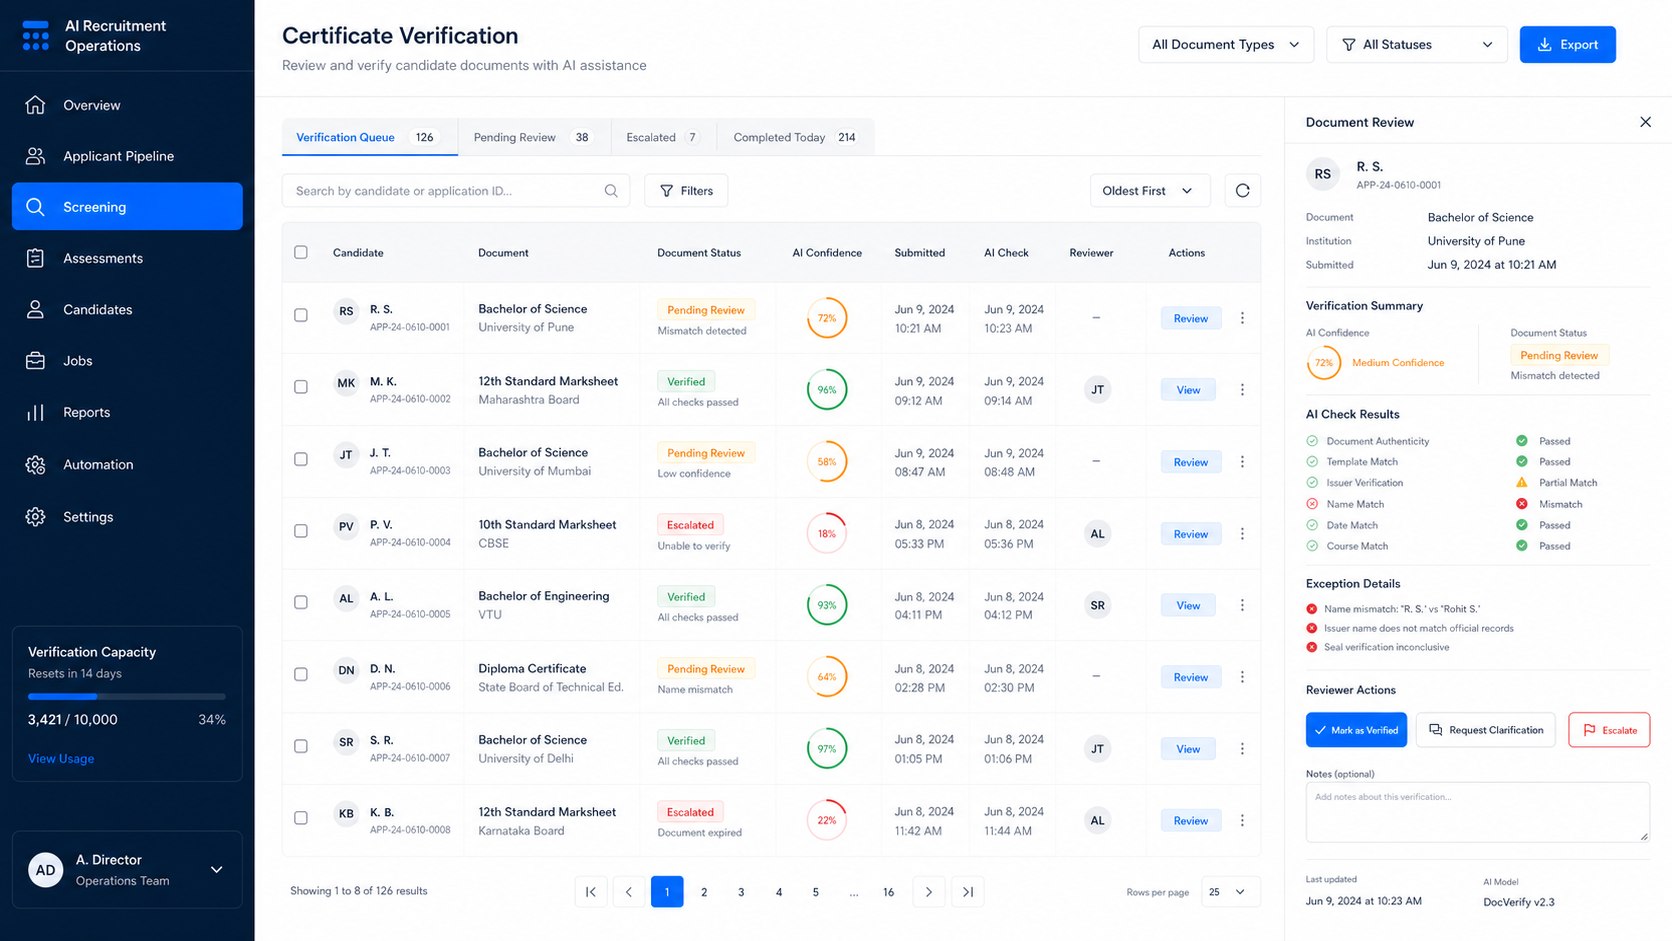
Task: Open more actions for R. S. row
Action: pyautogui.click(x=1242, y=318)
